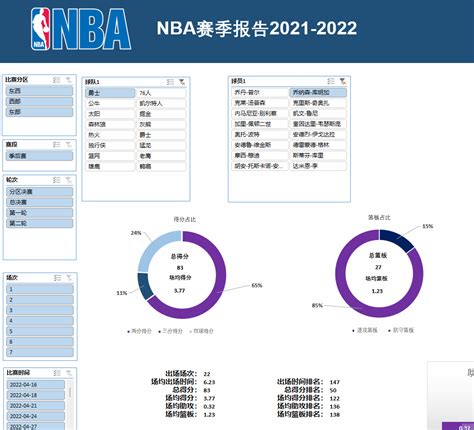Click the 篮板占比 chart title
474x430 pixels.
tap(379, 218)
